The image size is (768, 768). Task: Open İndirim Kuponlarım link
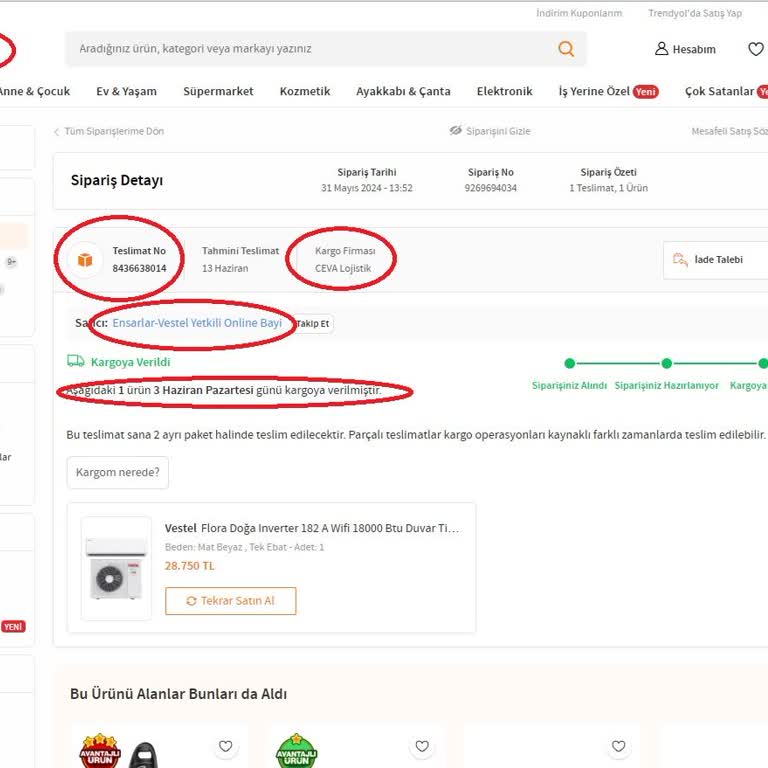[579, 13]
